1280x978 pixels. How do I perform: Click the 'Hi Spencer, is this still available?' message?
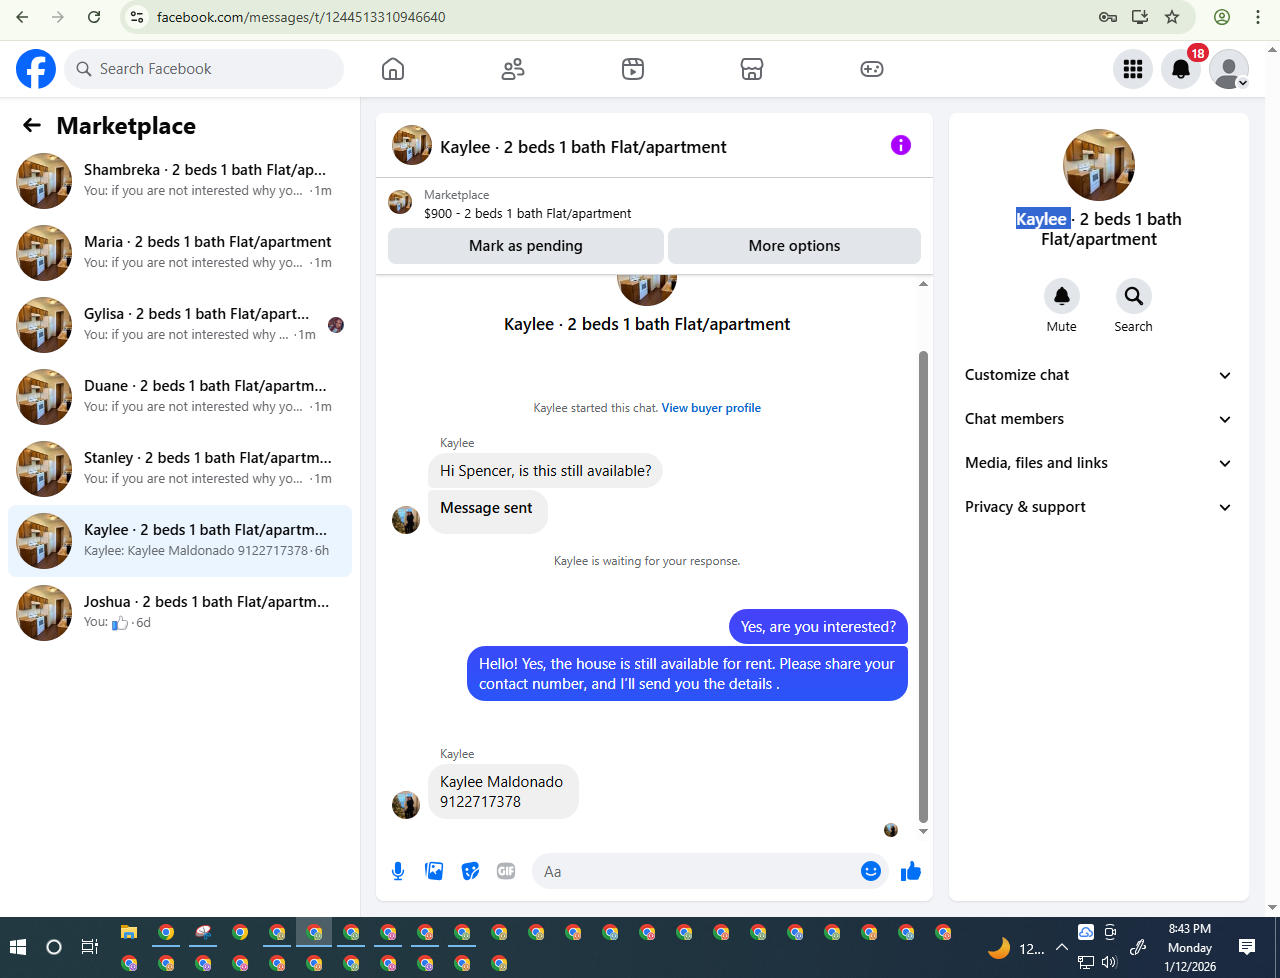tap(545, 471)
